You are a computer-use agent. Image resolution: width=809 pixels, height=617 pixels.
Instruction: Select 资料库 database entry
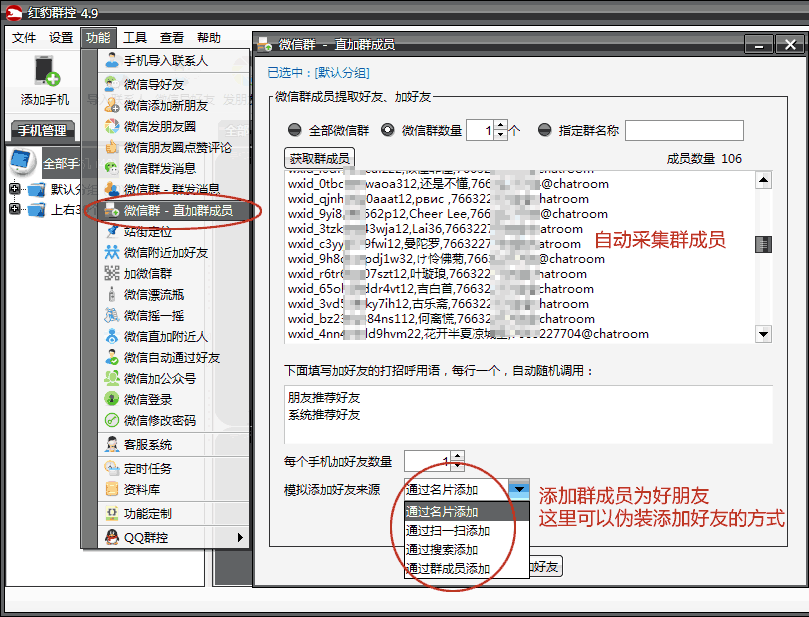[173, 489]
